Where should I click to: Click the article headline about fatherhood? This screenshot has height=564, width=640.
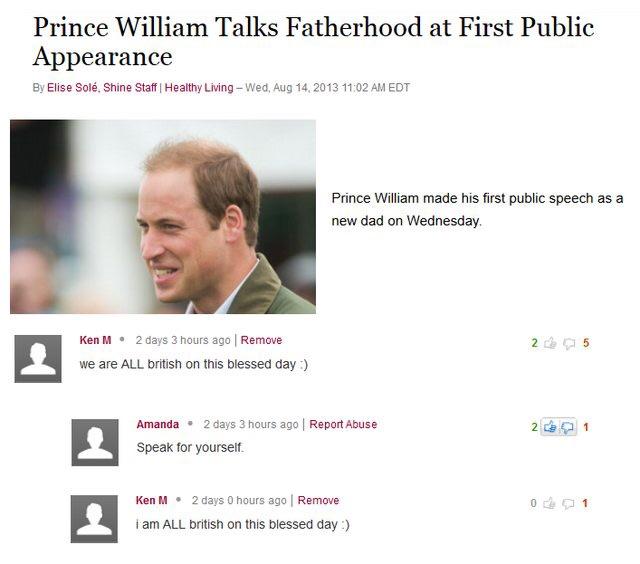[313, 41]
